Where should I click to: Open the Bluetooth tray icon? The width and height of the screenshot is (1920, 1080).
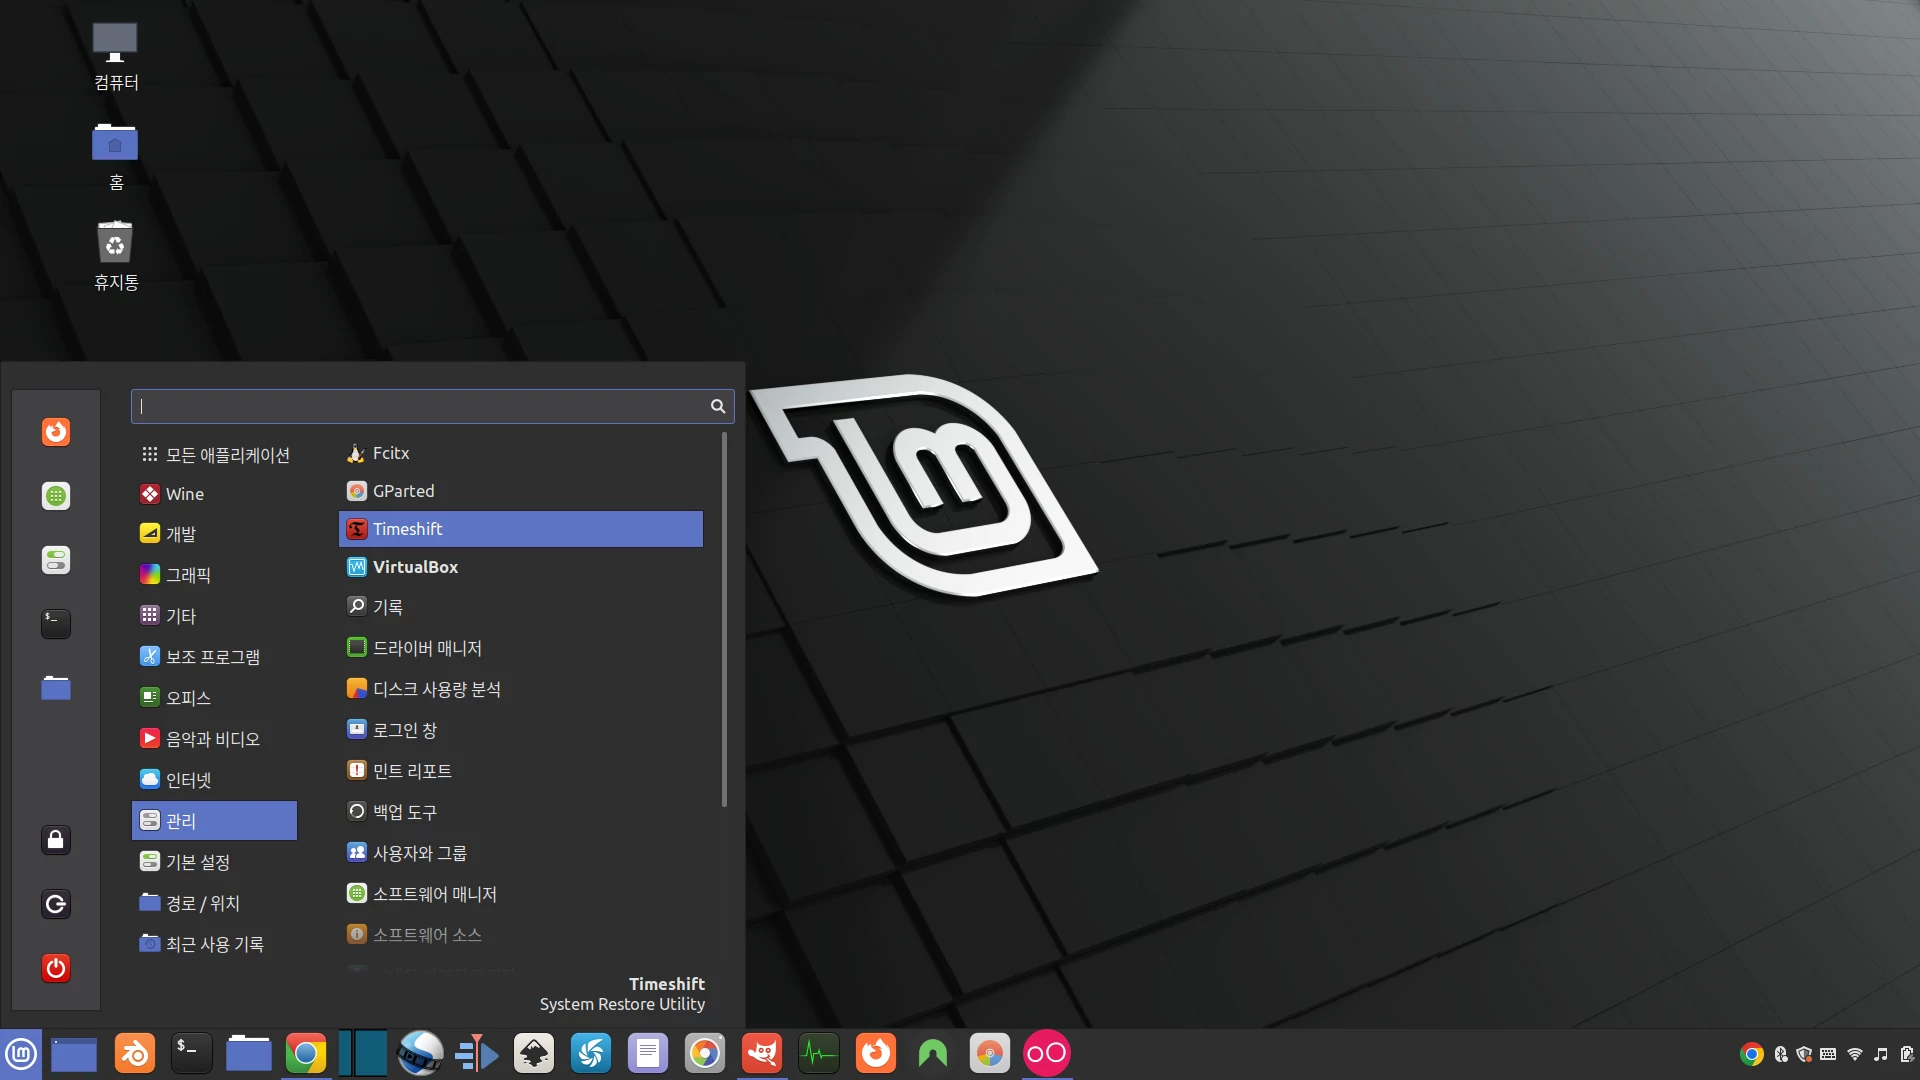[1781, 1054]
